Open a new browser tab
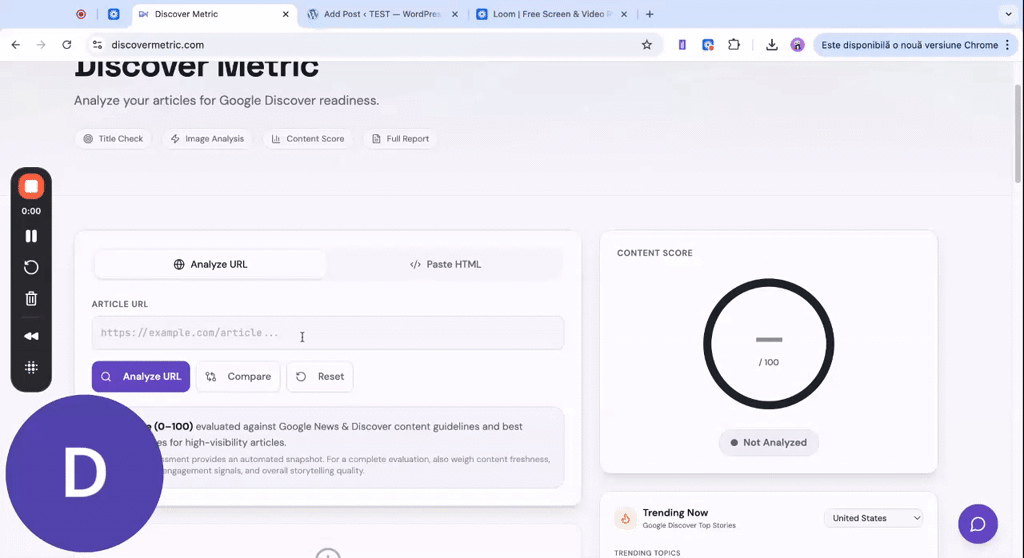 [649, 14]
